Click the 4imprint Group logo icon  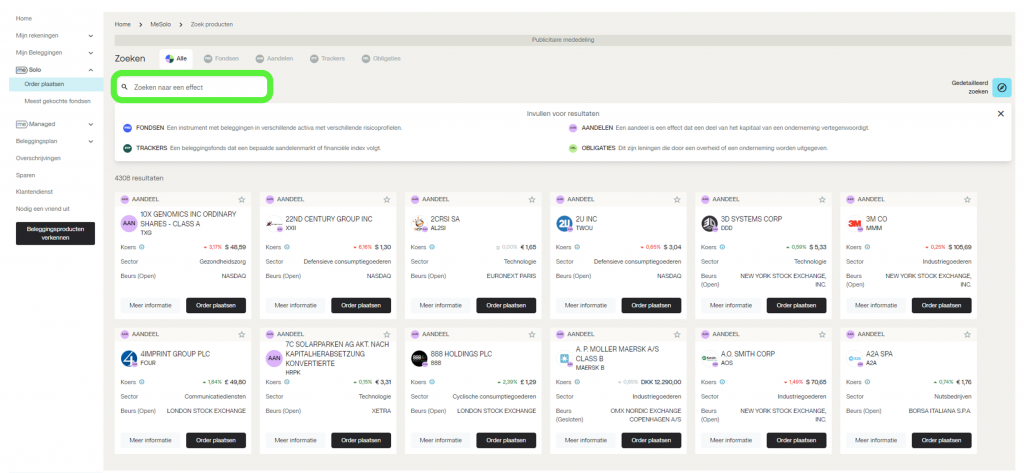(129, 358)
